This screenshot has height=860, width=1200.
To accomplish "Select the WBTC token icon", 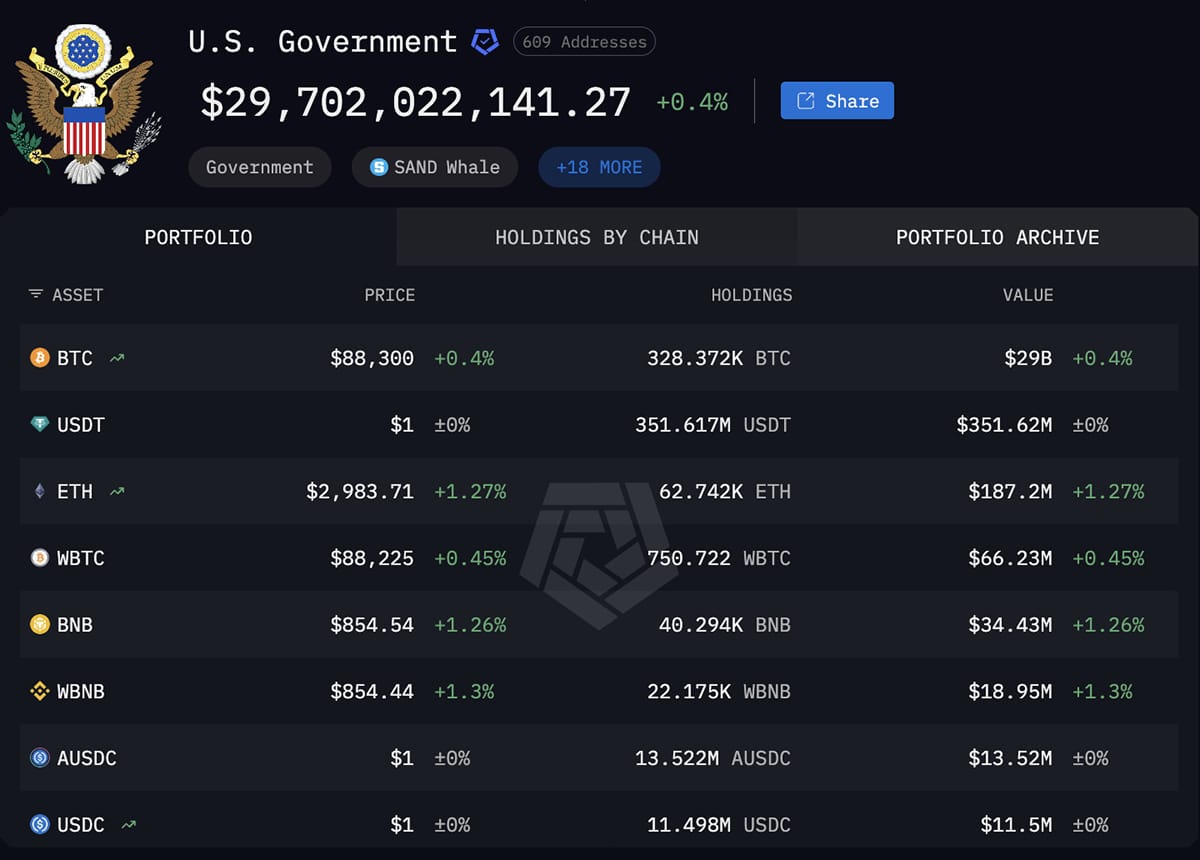I will (40, 558).
